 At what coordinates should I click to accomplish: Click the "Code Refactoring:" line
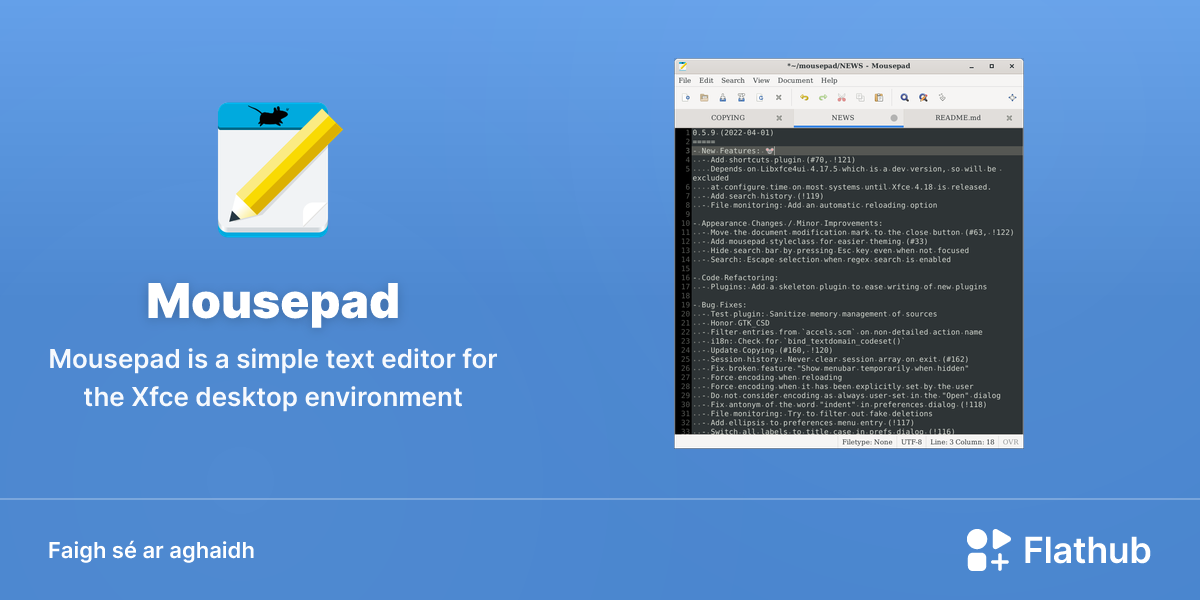click(x=735, y=278)
